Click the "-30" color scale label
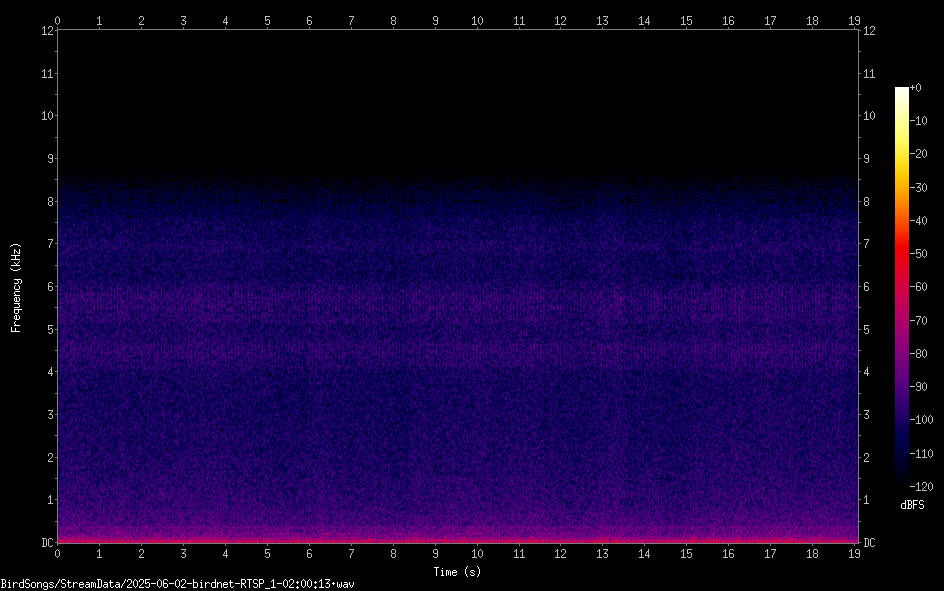The height and width of the screenshot is (591, 944). click(919, 188)
